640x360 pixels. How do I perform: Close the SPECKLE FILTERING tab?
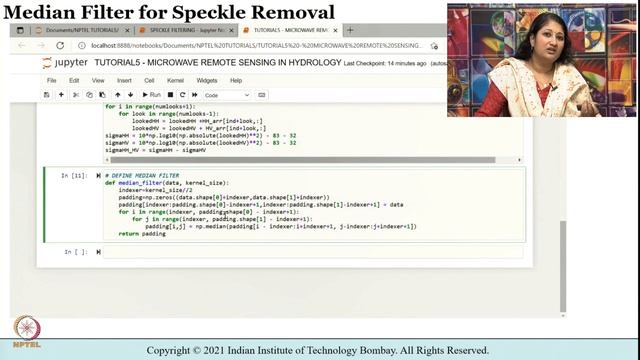point(231,31)
